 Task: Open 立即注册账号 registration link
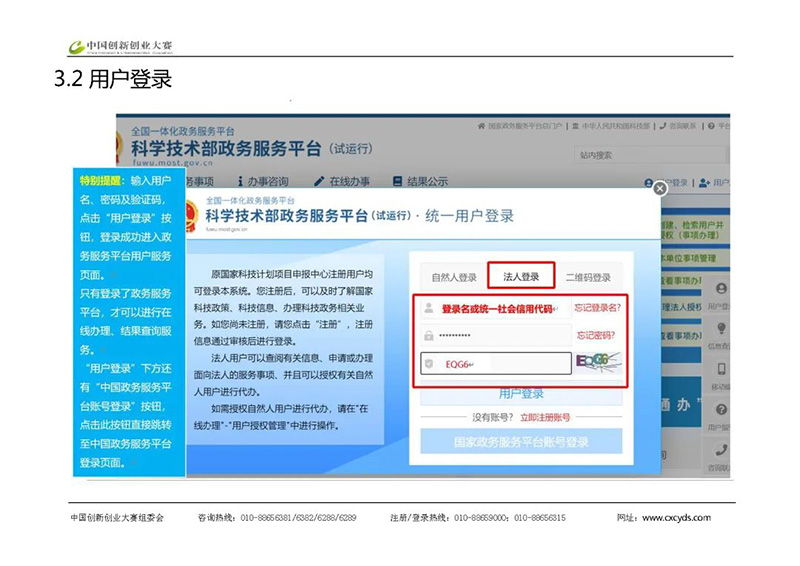click(x=545, y=417)
